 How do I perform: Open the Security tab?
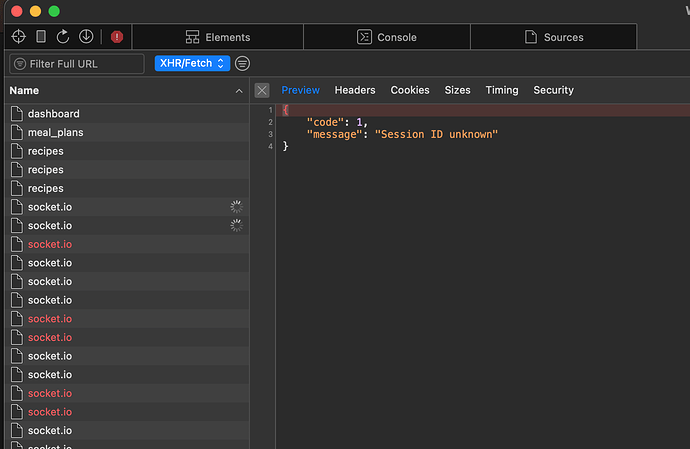click(x=554, y=90)
